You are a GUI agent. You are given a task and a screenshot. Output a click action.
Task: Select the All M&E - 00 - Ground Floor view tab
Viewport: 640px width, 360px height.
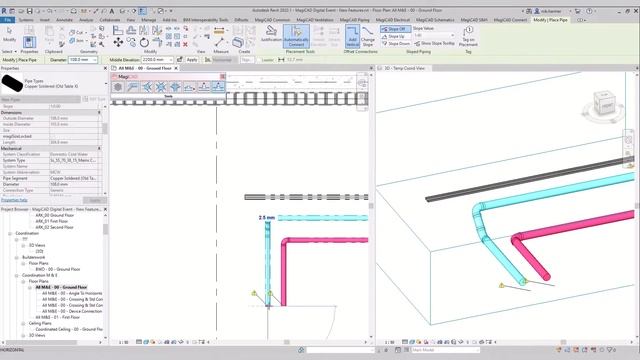[x=145, y=68]
